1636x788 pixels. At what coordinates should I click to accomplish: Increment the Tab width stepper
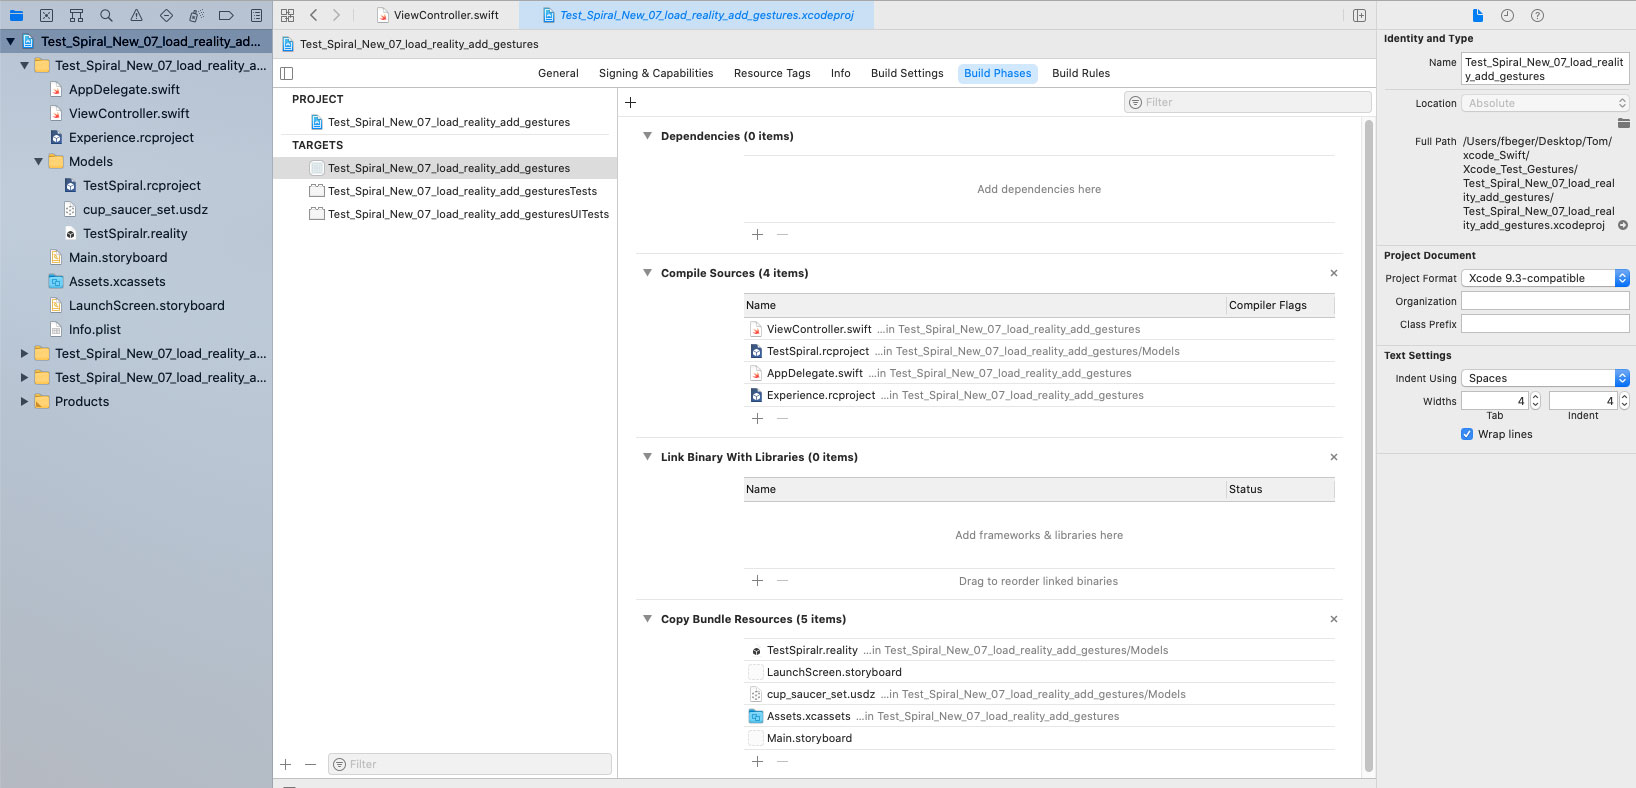coord(1536,397)
